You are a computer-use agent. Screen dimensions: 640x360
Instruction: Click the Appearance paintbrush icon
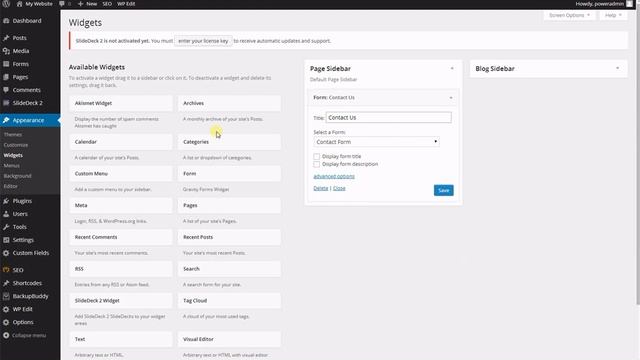point(6,120)
